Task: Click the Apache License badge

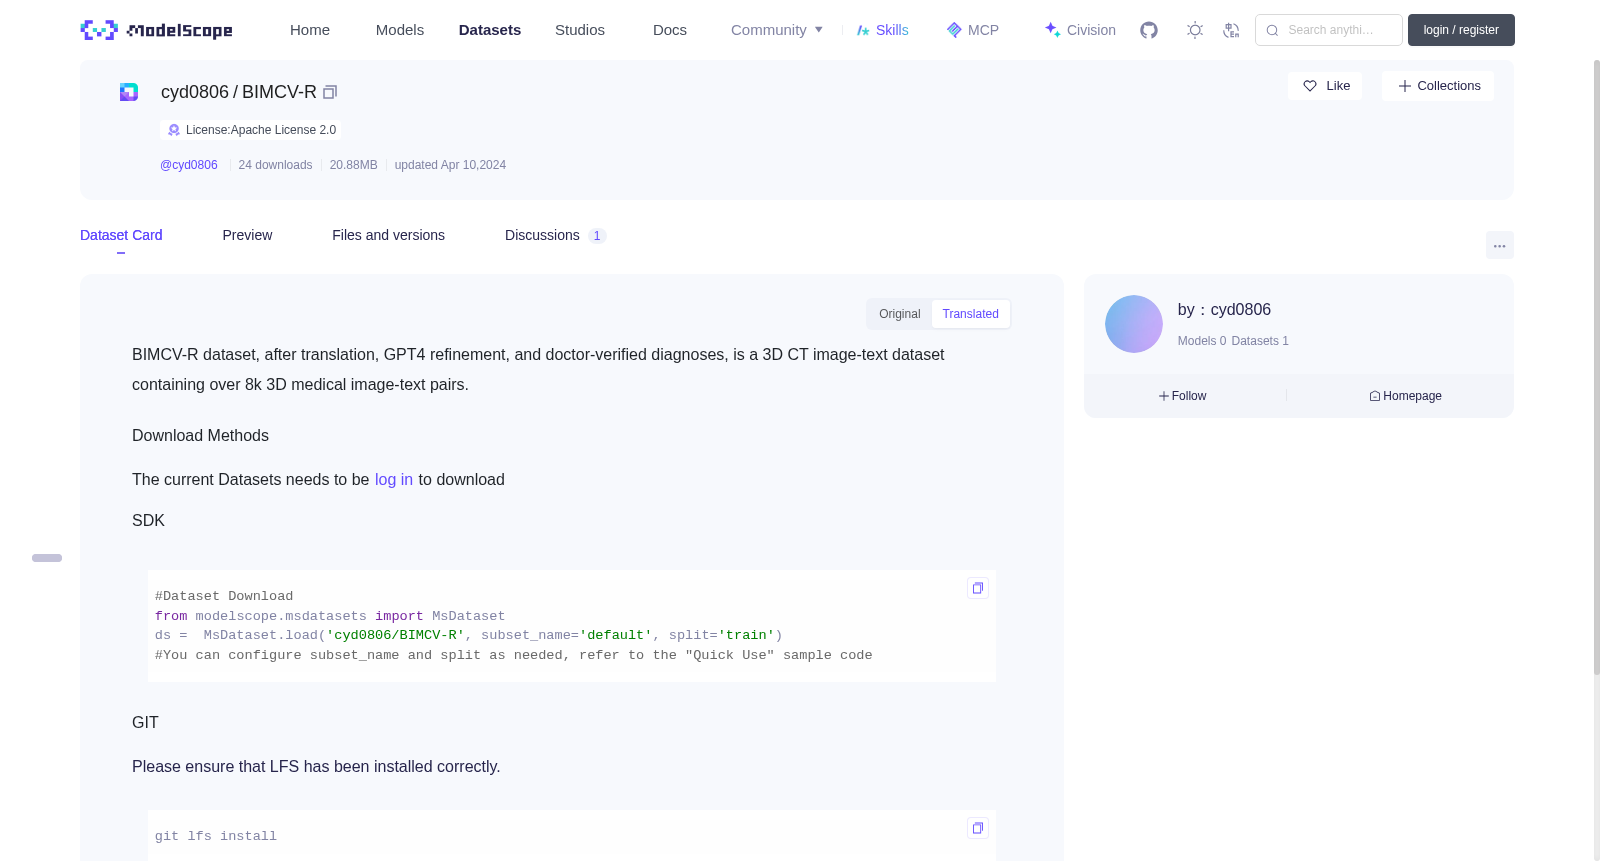Action: click(x=251, y=130)
